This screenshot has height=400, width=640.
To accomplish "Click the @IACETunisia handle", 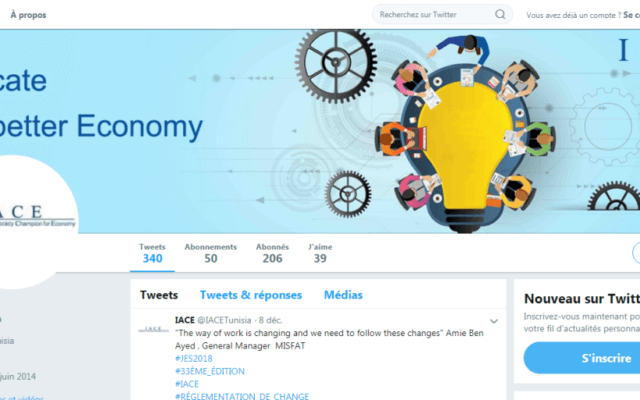I will pos(224,320).
